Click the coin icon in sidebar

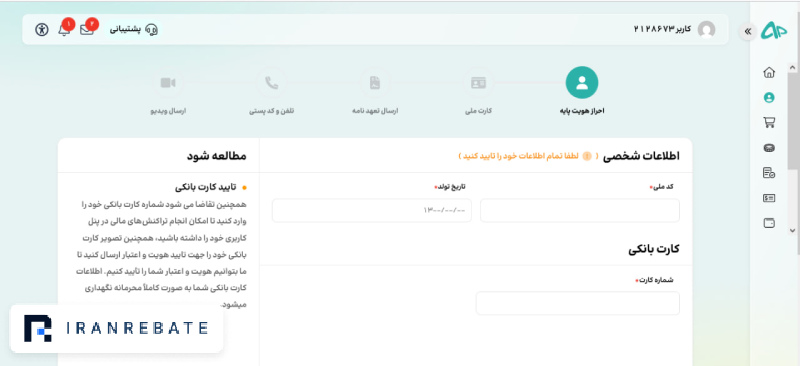click(769, 148)
